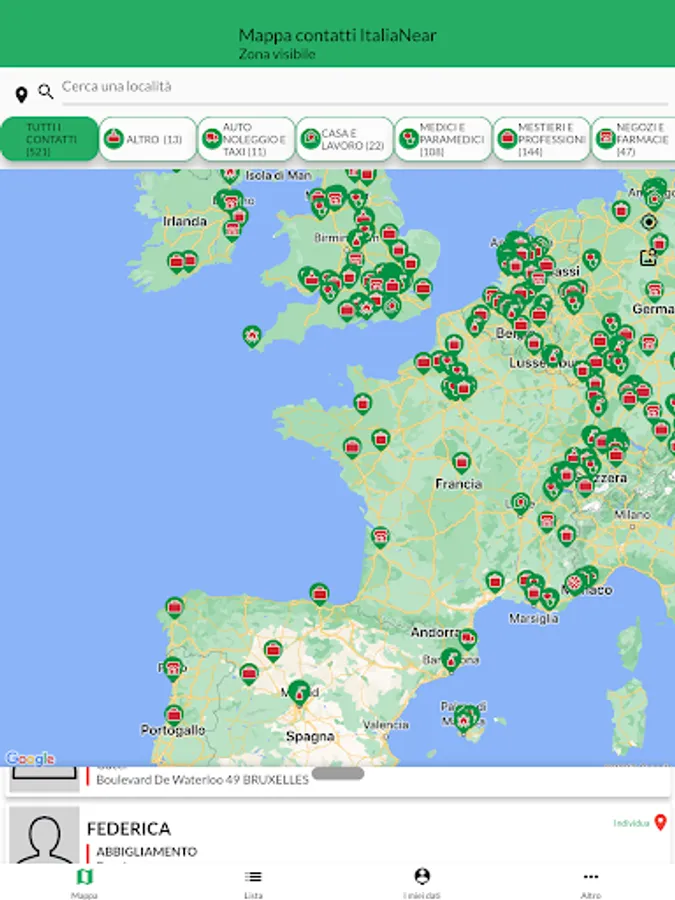This screenshot has height=900, width=675.
Task: Filter by 'Mestieri e professioni (144)'
Action: coord(542,139)
